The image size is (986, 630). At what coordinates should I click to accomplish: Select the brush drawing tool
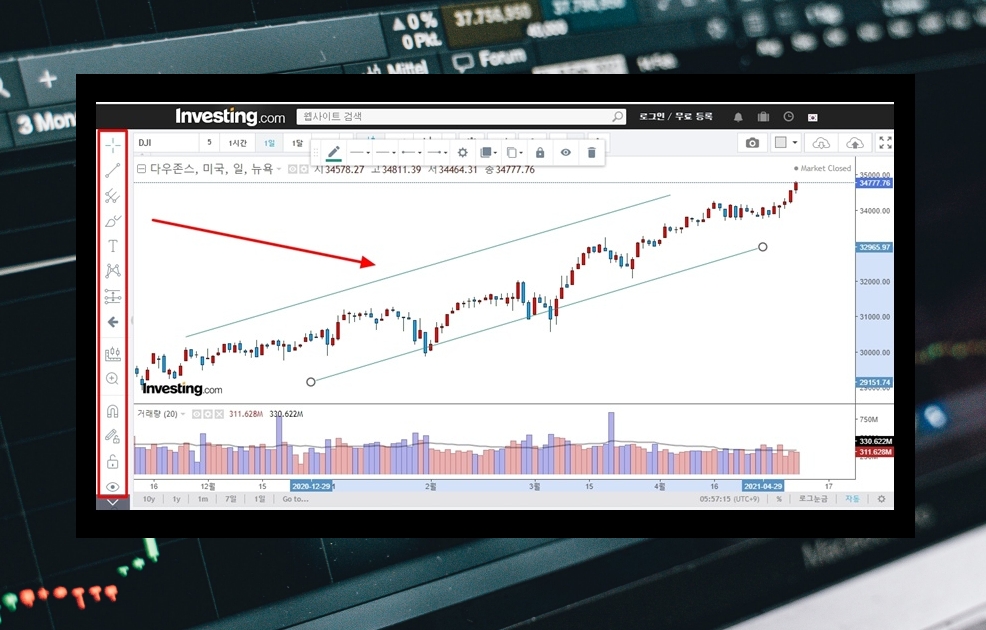113,221
